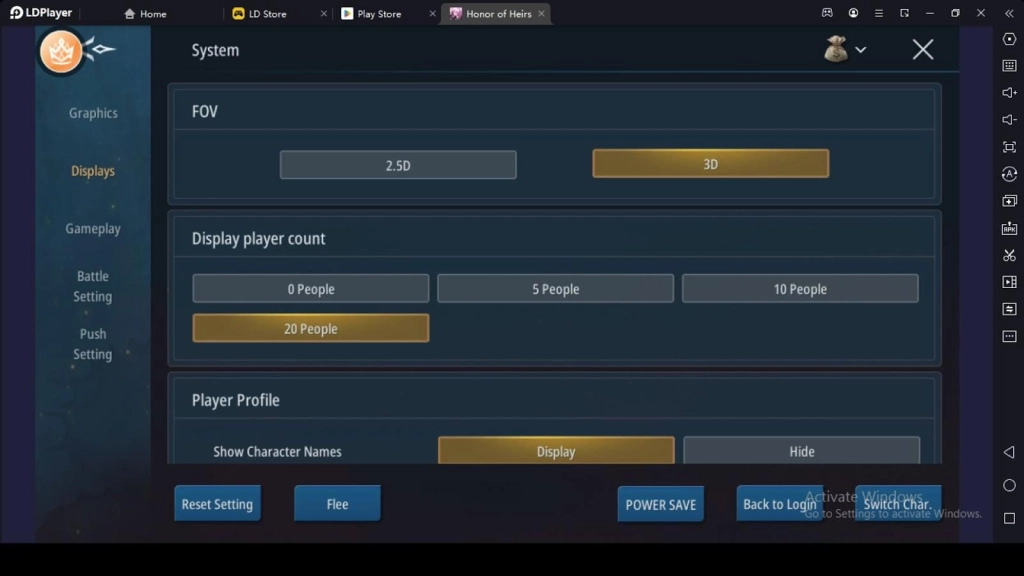Screen dimensions: 1024x576
Task: Close the Honor of Heirs tab
Action: [541, 14]
